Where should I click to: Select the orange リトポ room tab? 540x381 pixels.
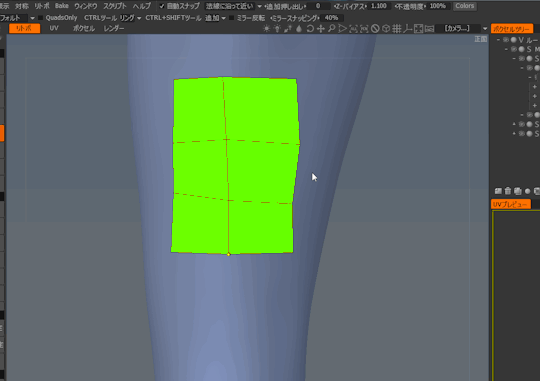[24, 29]
